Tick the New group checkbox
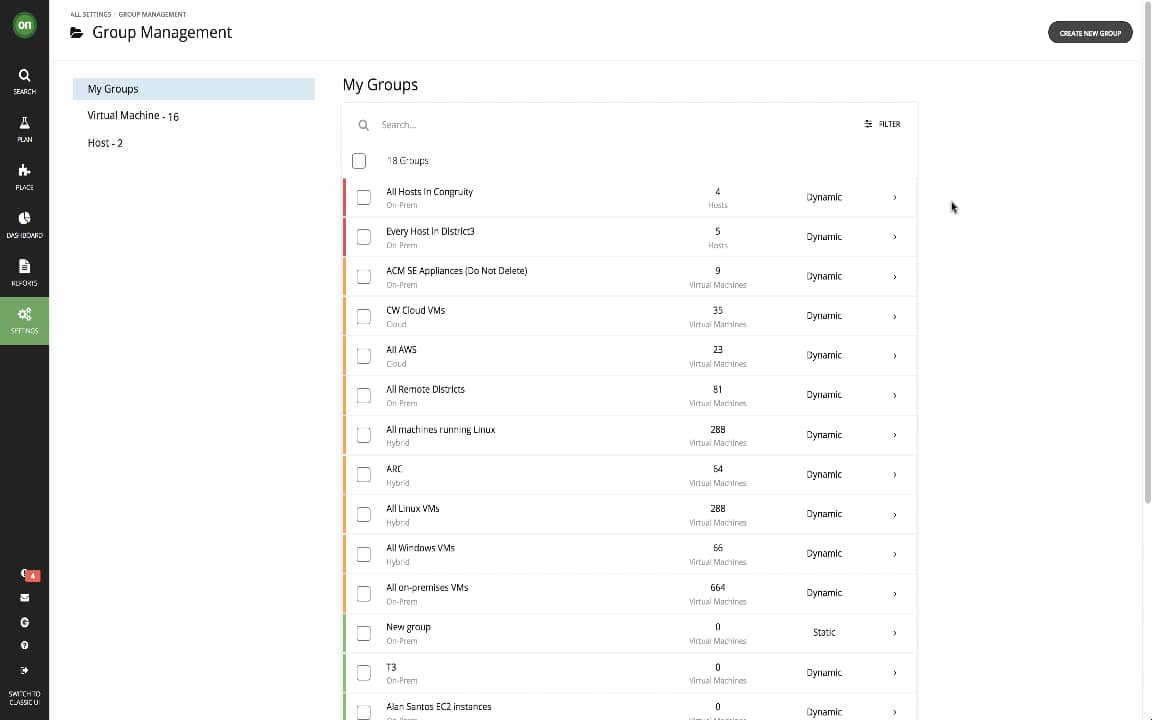This screenshot has width=1152, height=720. point(364,633)
